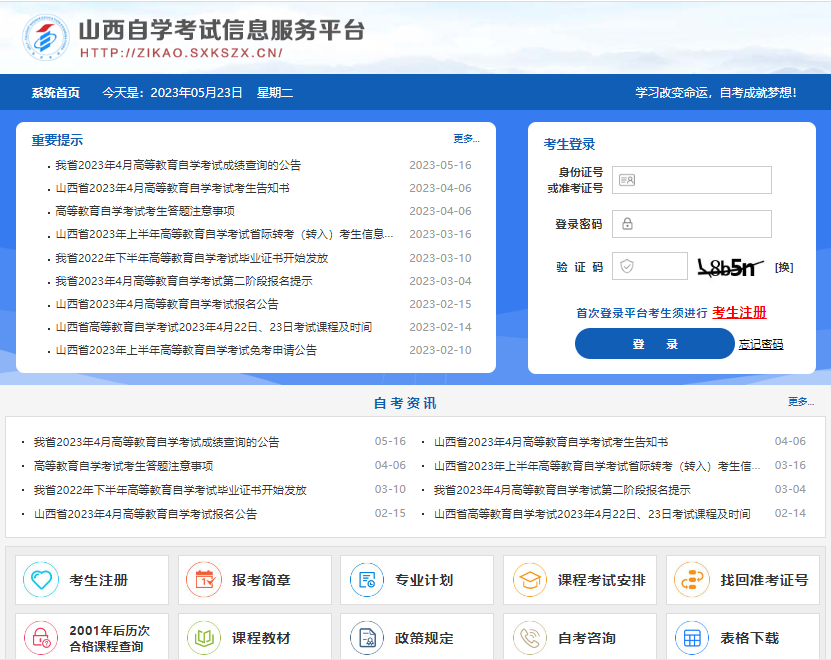Image resolution: width=831 pixels, height=660 pixels.
Task: Click into the 登录密码 field
Action: pos(692,224)
